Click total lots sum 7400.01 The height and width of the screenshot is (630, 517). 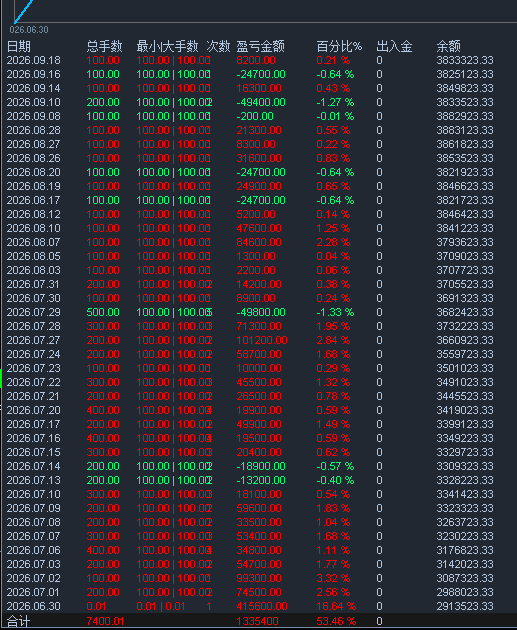coord(105,621)
